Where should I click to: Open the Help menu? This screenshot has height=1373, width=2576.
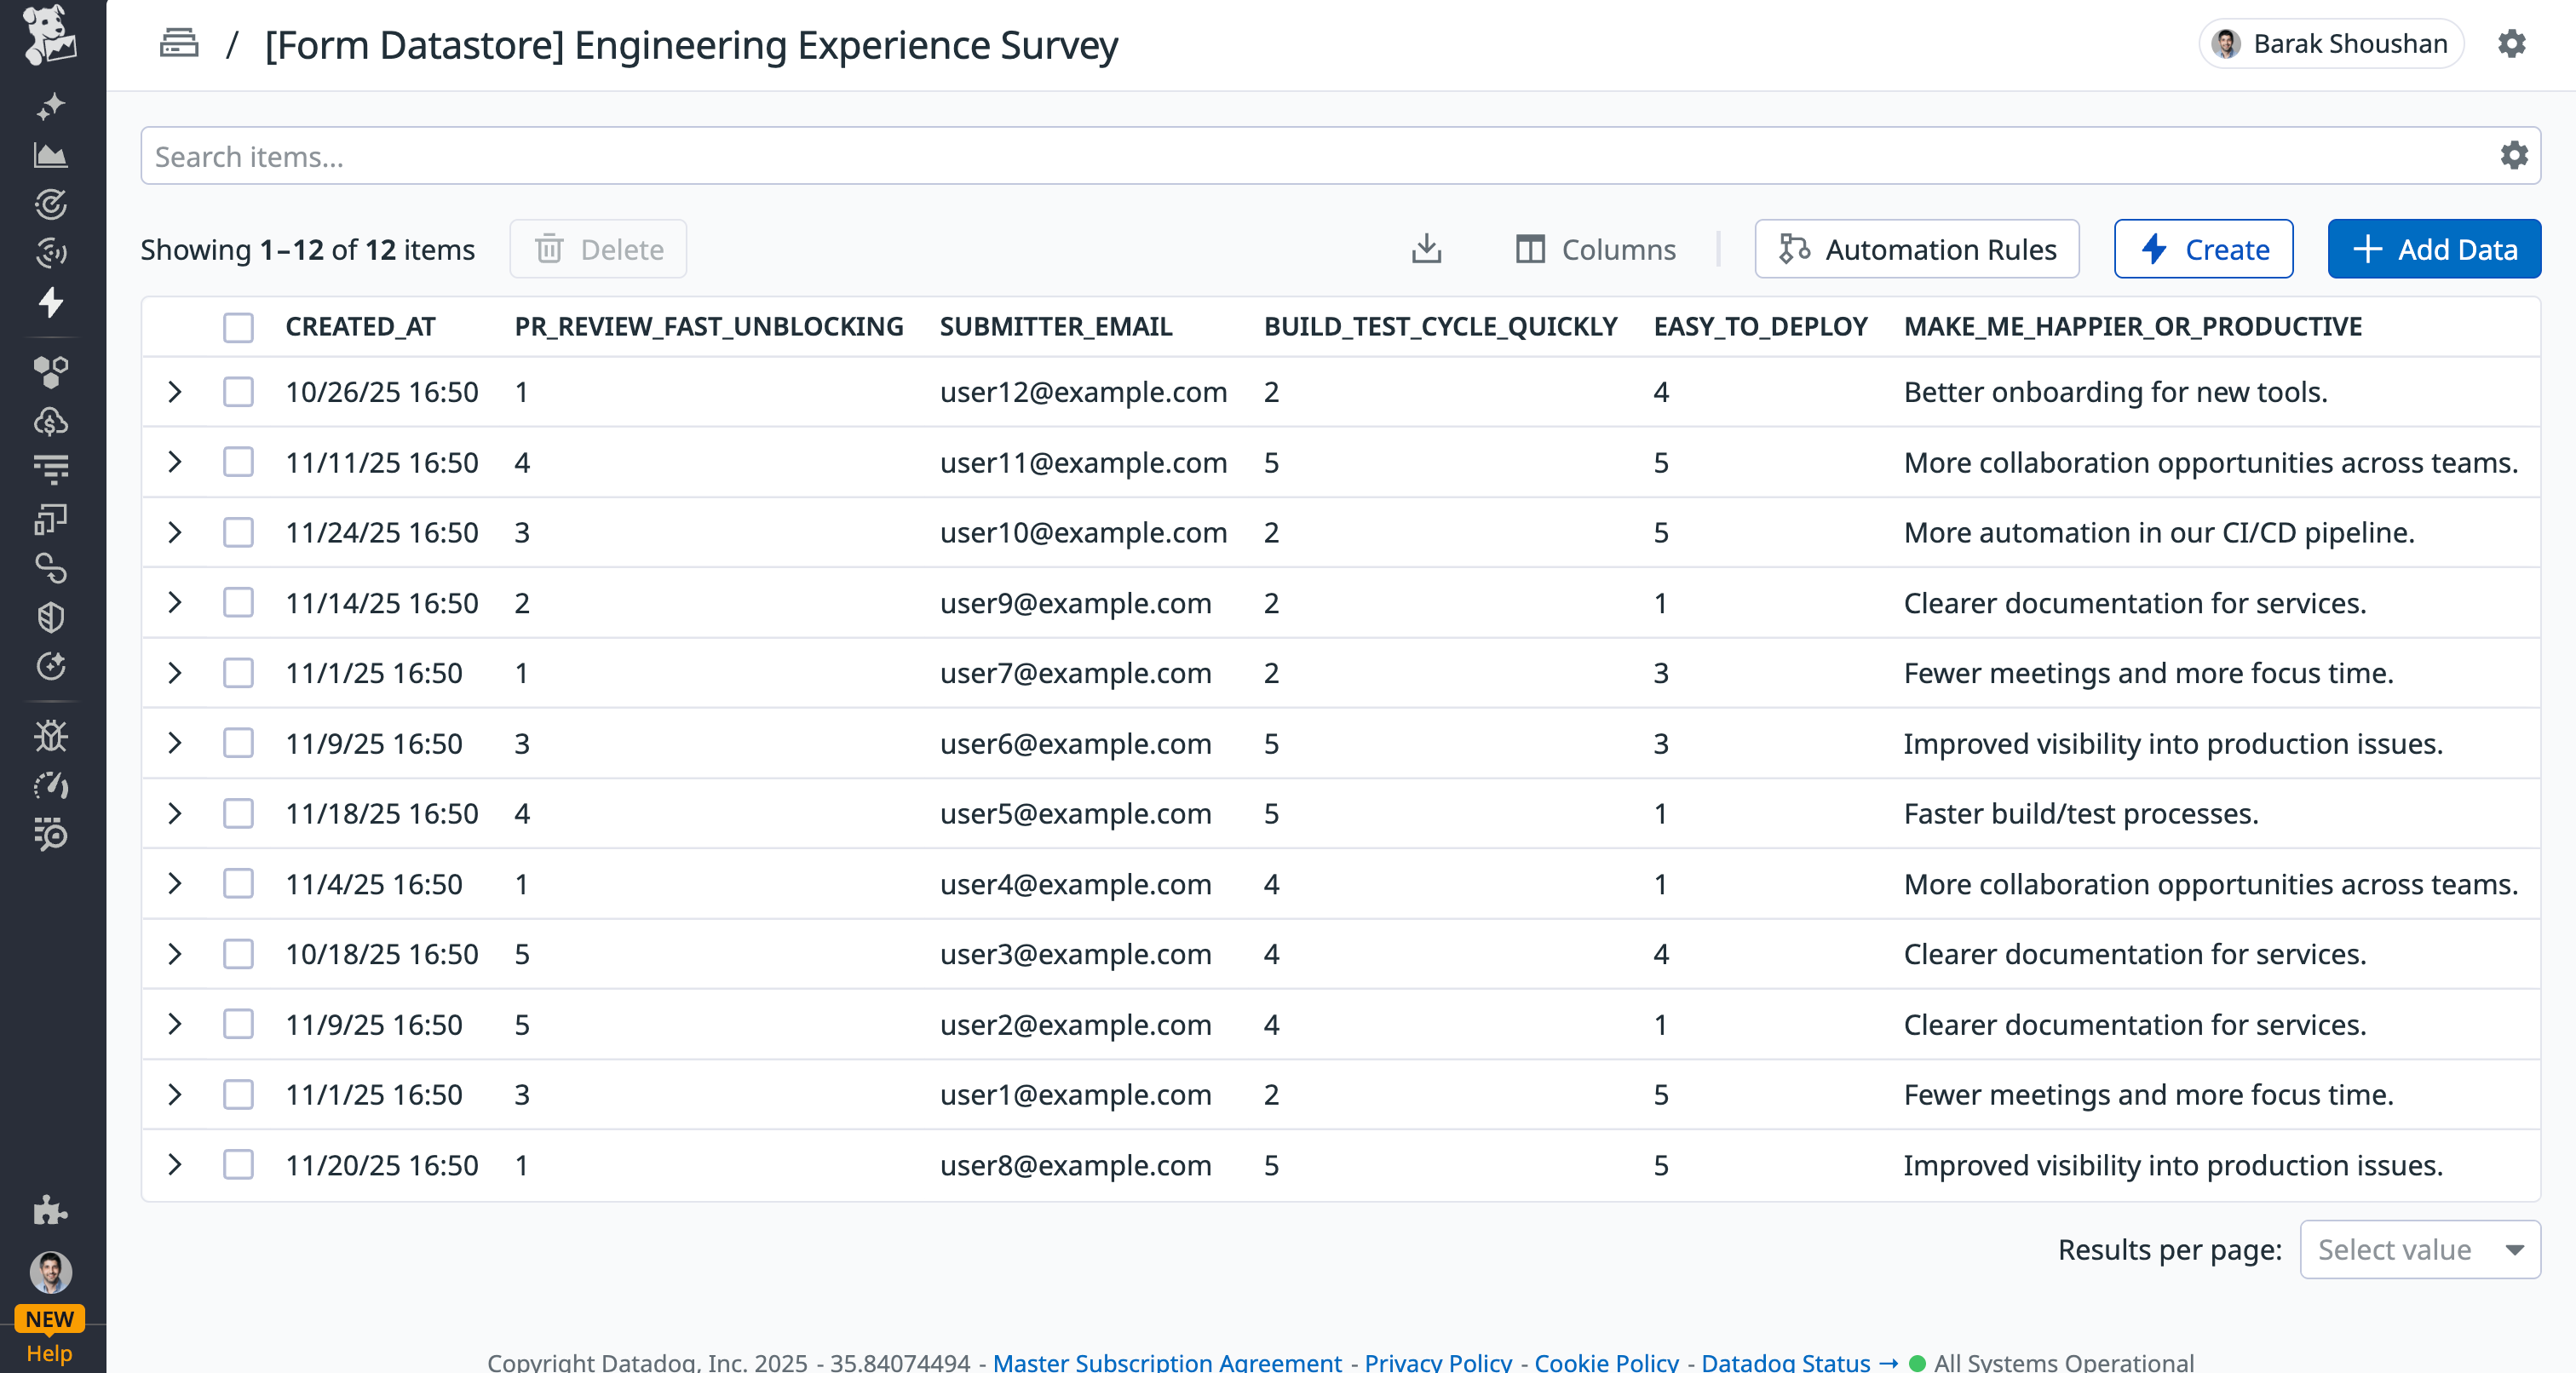(50, 1354)
